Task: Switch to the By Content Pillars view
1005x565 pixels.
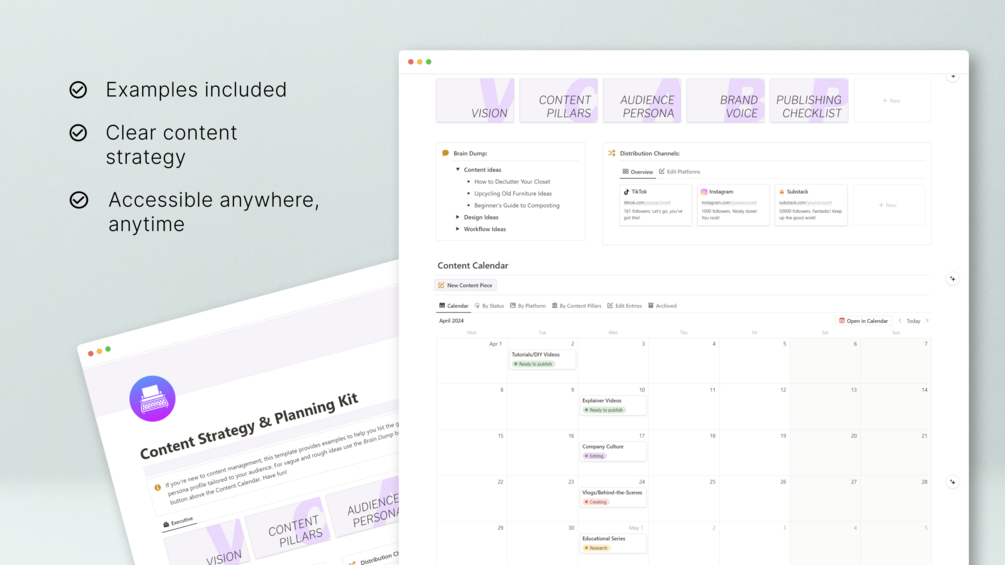Action: point(576,306)
